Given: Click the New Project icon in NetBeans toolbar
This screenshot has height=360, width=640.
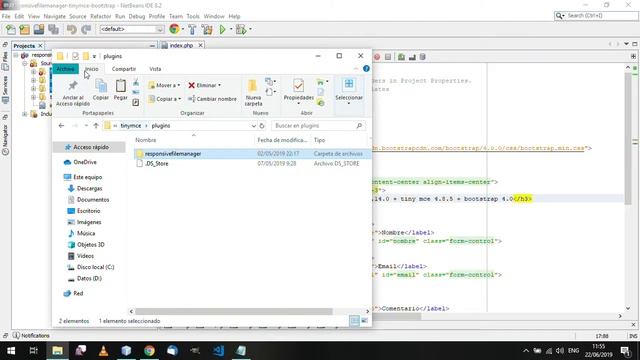Looking at the screenshot, I should click(x=24, y=29).
